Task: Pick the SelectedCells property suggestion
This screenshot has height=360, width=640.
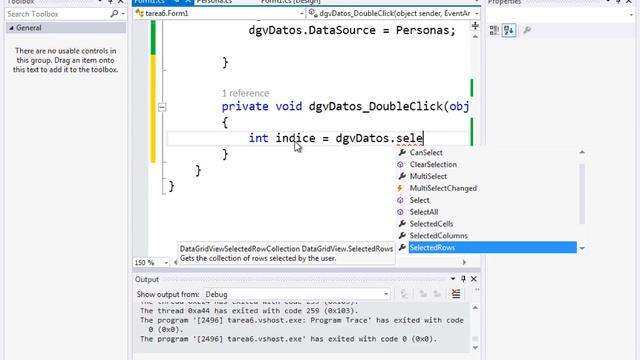Action: coord(431,224)
